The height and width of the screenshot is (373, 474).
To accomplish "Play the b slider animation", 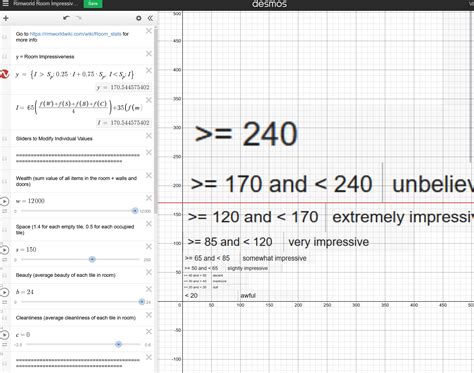I will [4, 292].
